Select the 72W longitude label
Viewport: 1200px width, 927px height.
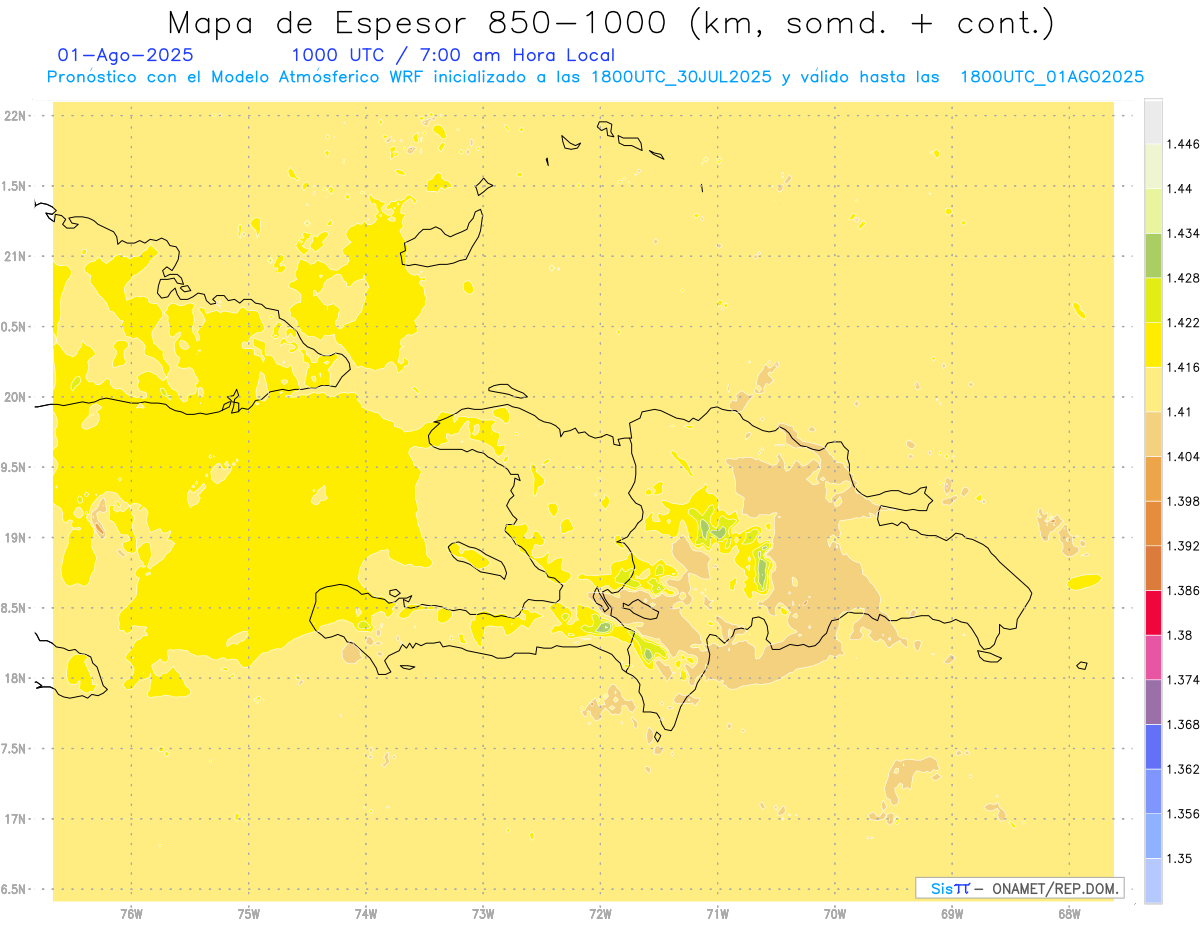coord(600,914)
